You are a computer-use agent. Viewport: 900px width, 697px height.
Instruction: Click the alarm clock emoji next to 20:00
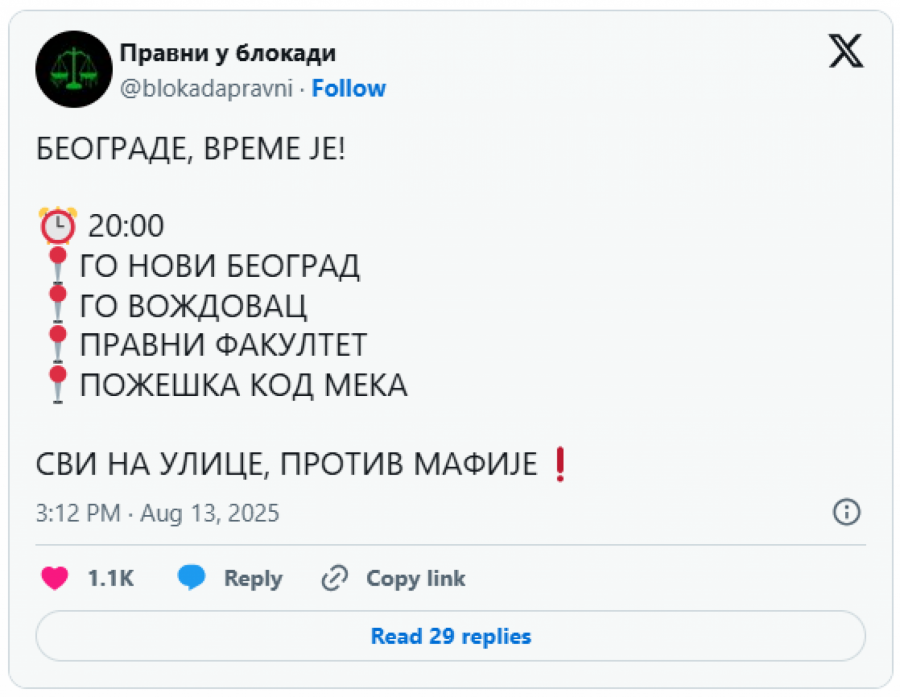tap(58, 225)
